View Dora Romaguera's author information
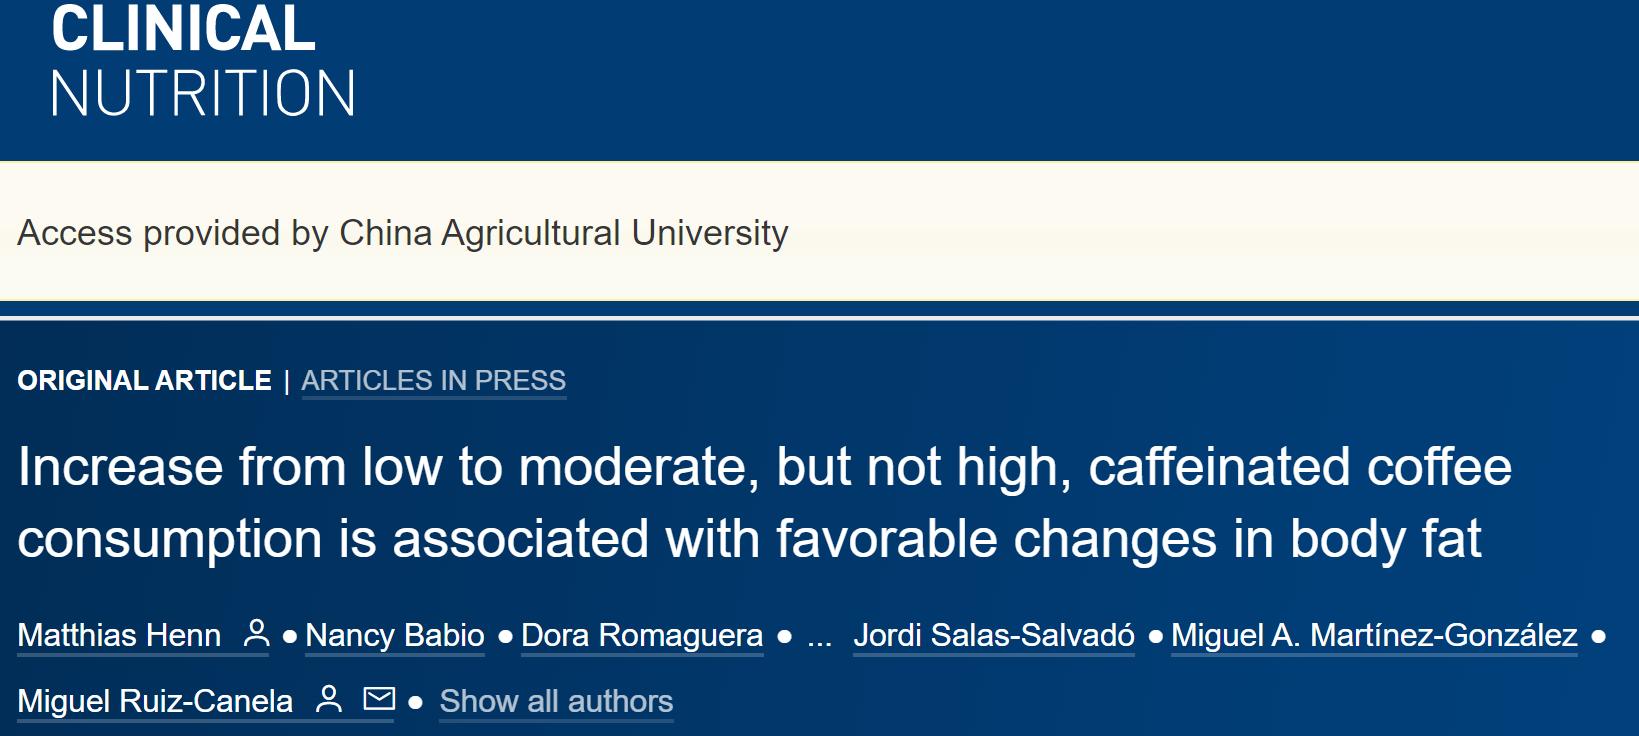The image size is (1639, 736). click(x=642, y=635)
